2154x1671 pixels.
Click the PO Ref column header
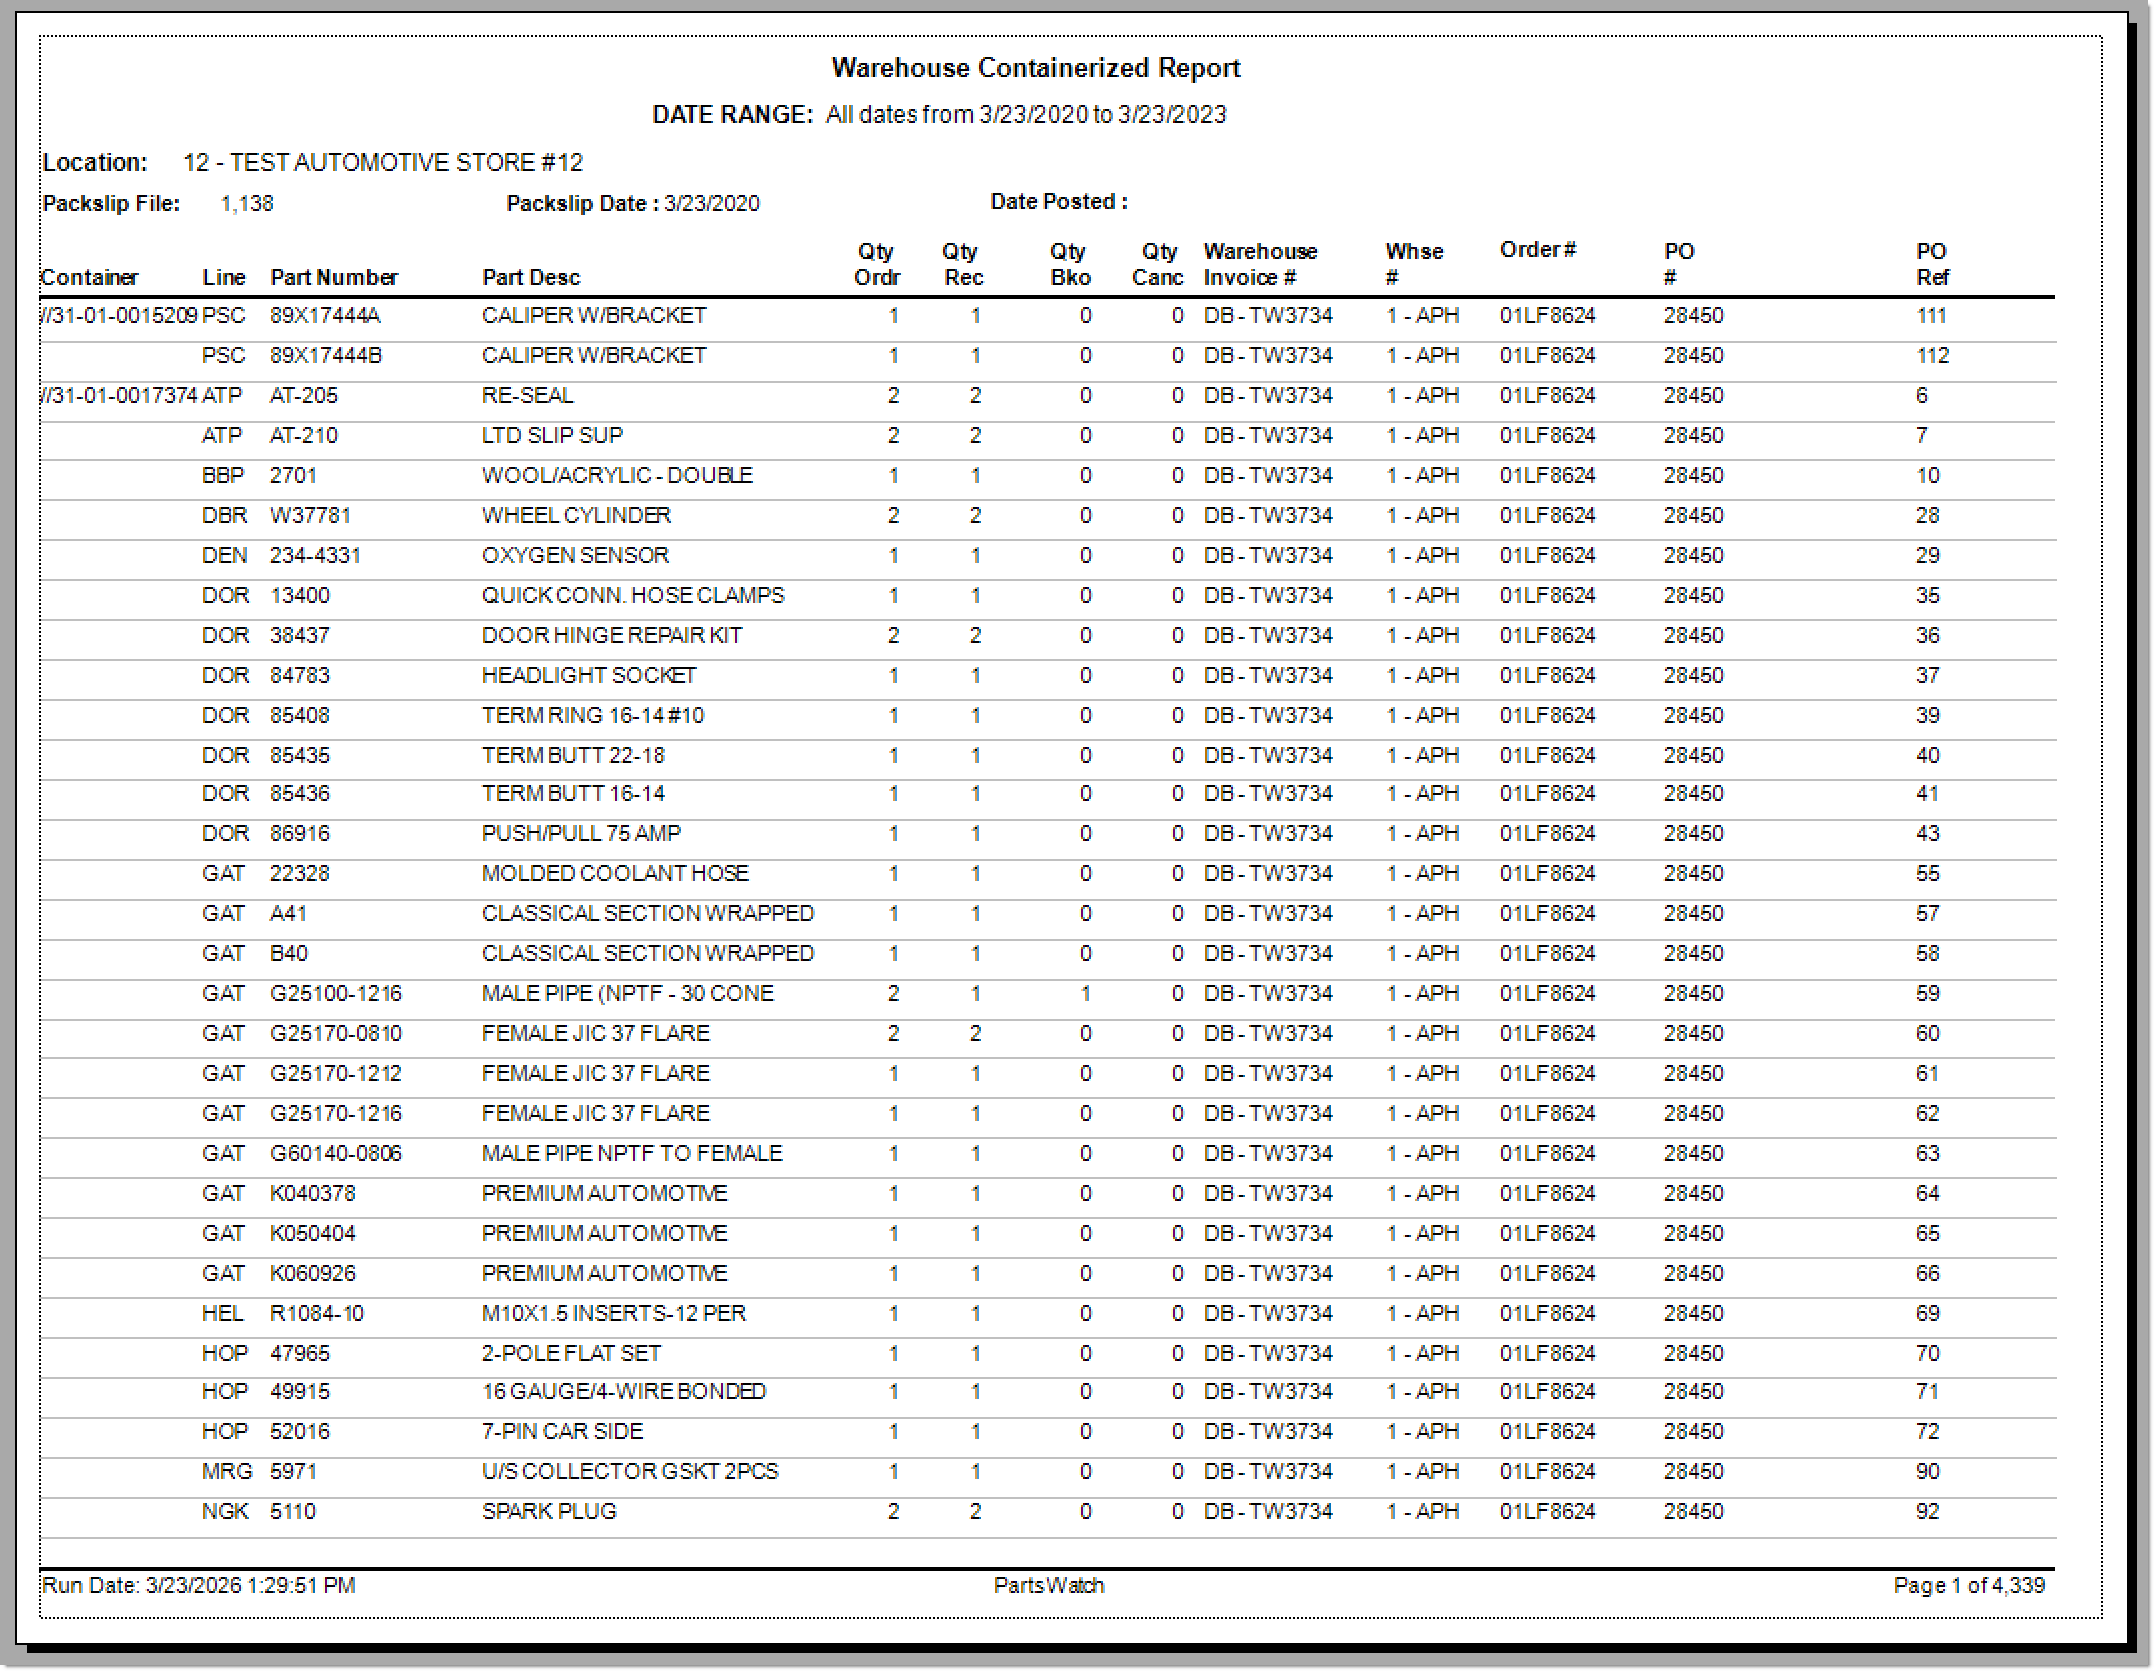tap(1931, 264)
